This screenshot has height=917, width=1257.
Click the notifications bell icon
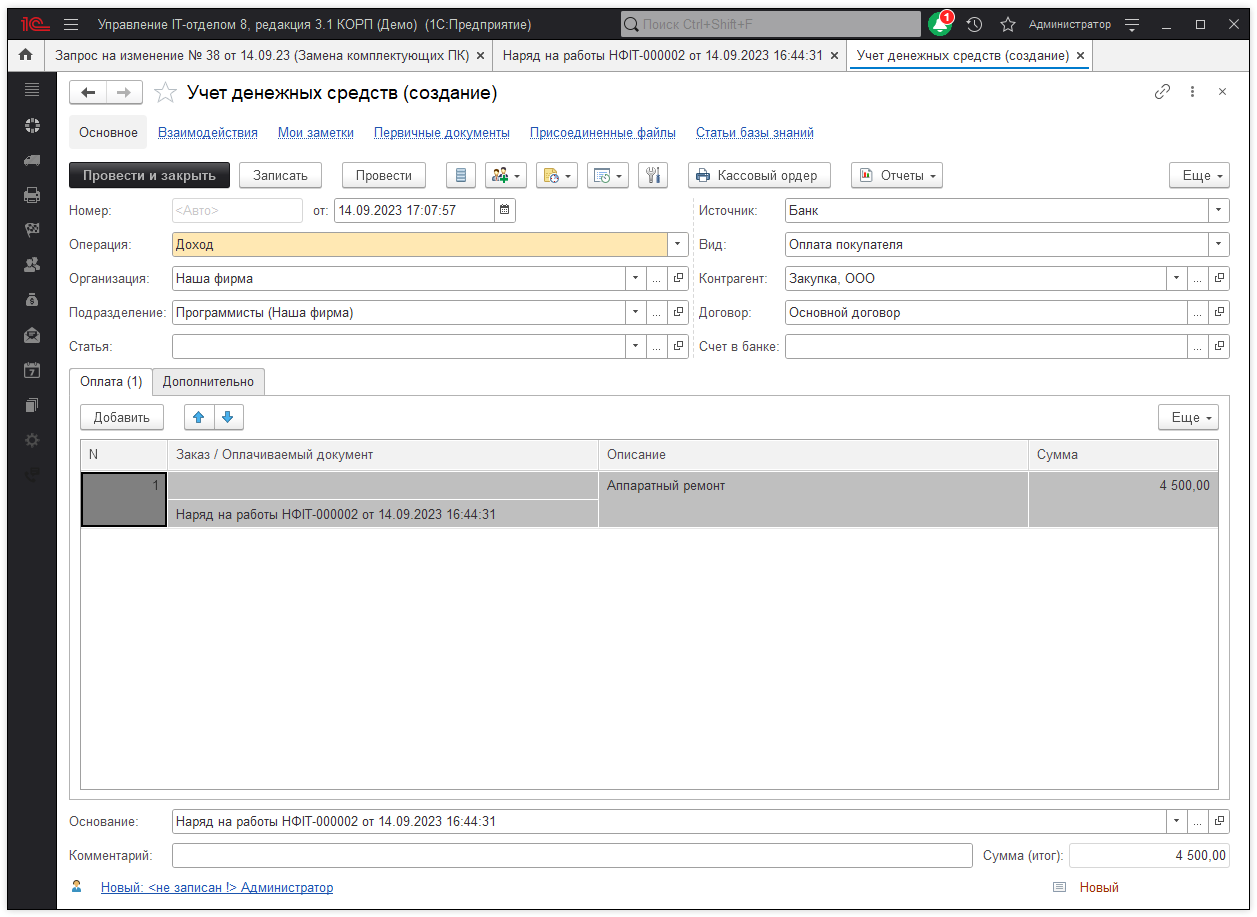coord(940,24)
